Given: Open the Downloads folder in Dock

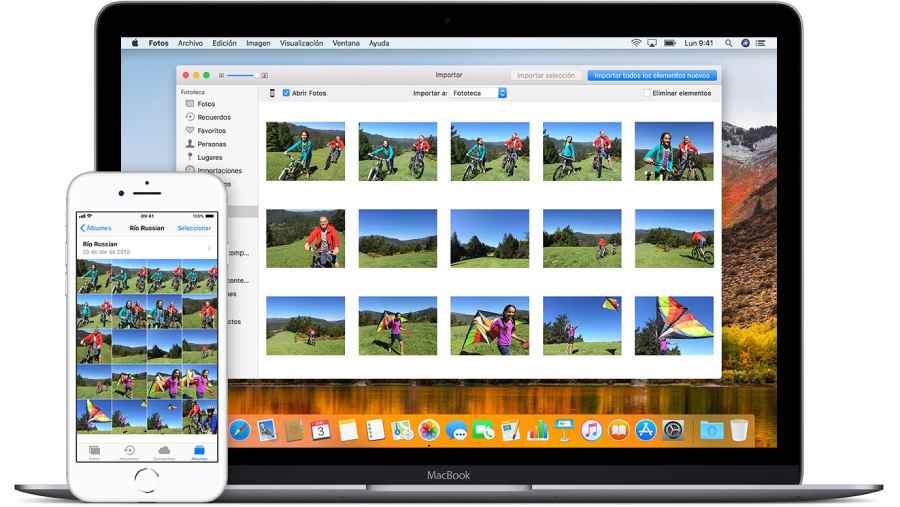Looking at the screenshot, I should point(712,430).
